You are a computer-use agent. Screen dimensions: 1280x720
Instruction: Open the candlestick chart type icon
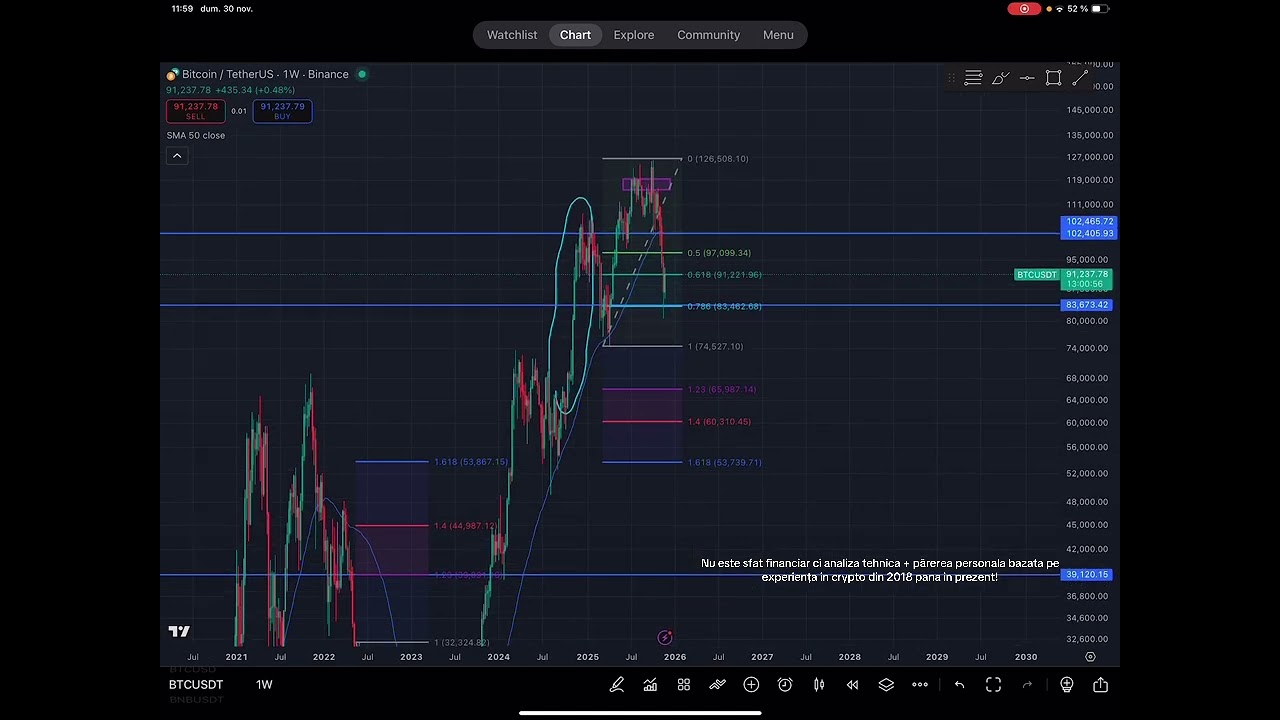pyautogui.click(x=819, y=685)
